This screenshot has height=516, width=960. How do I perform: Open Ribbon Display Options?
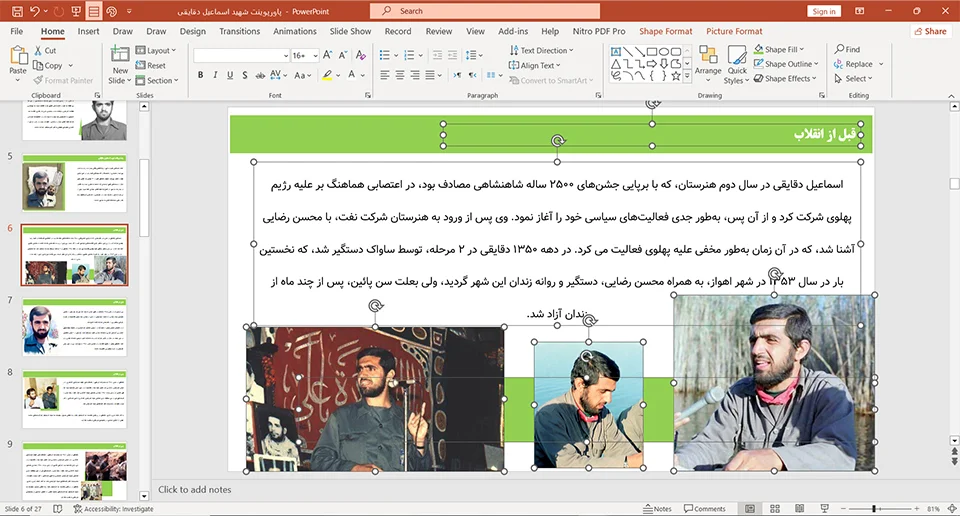tap(860, 11)
